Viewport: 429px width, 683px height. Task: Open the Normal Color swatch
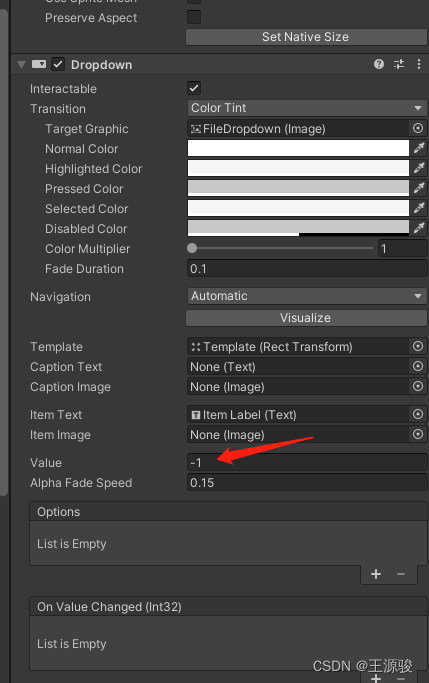298,148
